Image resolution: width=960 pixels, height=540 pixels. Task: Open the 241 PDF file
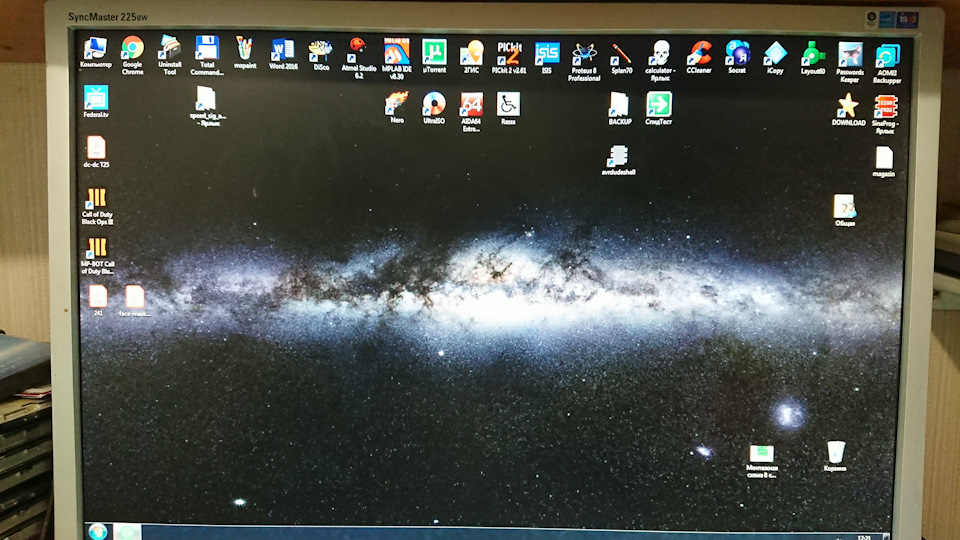(98, 301)
